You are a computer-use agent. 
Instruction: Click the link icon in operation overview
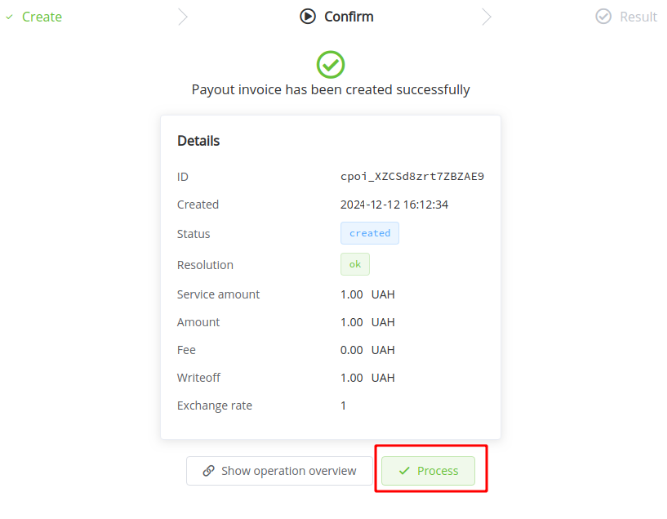208,471
